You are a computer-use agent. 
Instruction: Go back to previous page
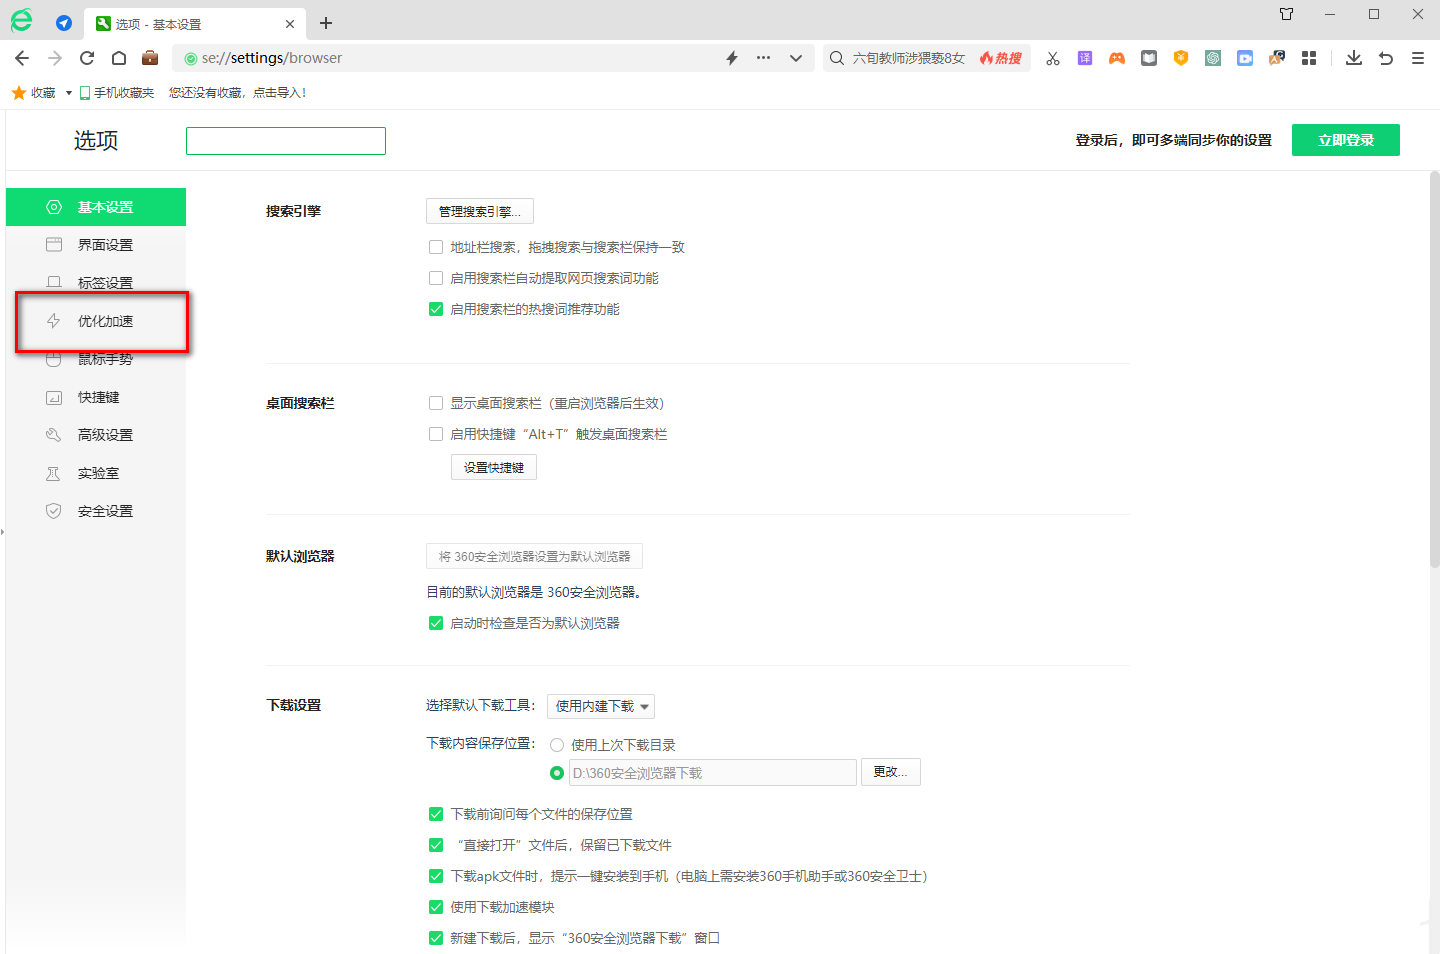pyautogui.click(x=22, y=58)
